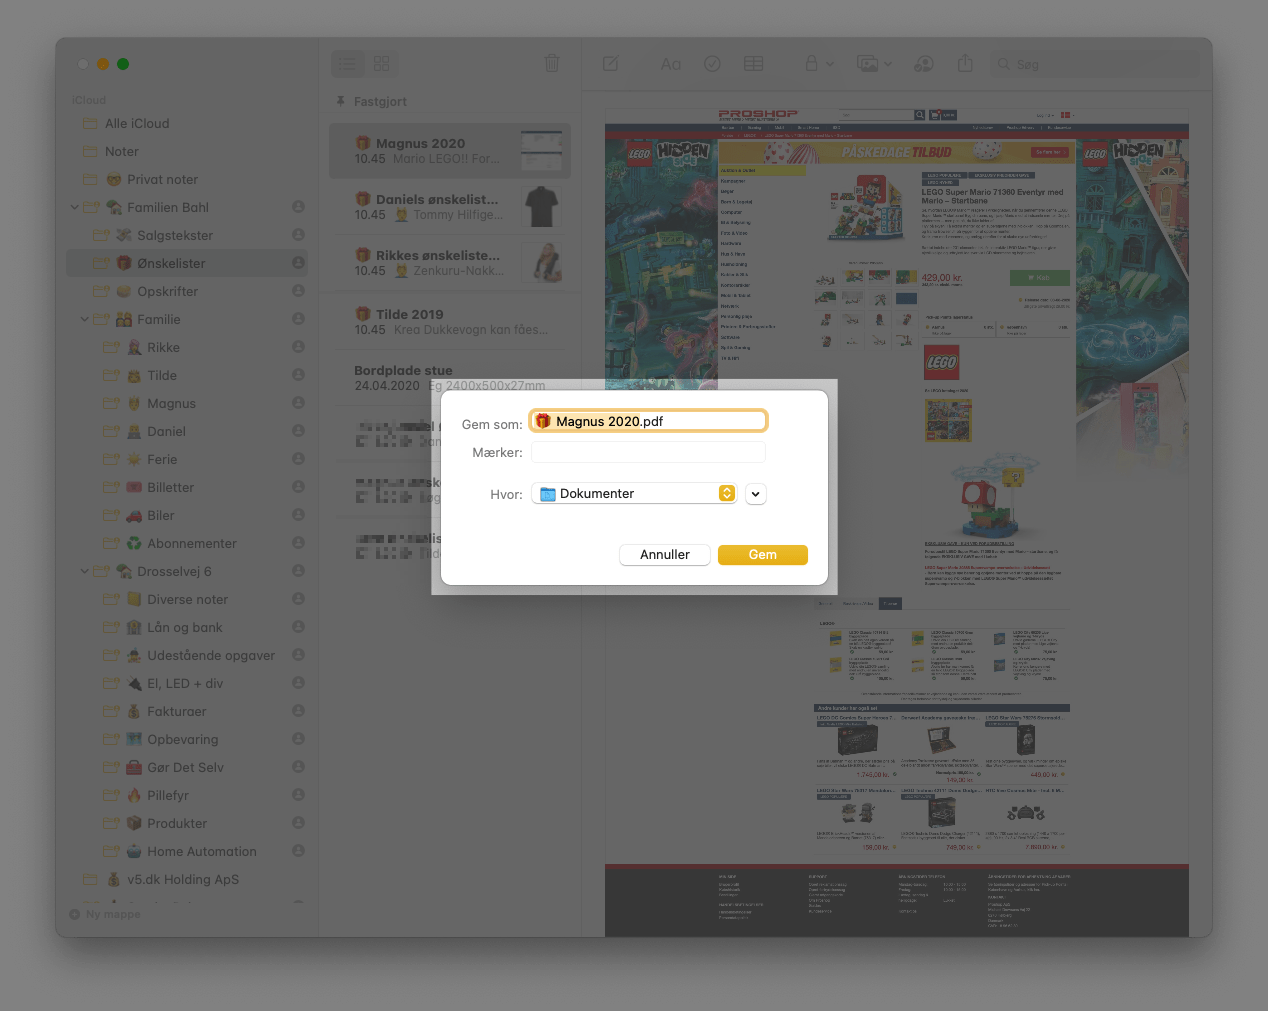Image resolution: width=1268 pixels, height=1011 pixels.
Task: Click shared-person icon on Pillefyr row
Action: point(298,795)
